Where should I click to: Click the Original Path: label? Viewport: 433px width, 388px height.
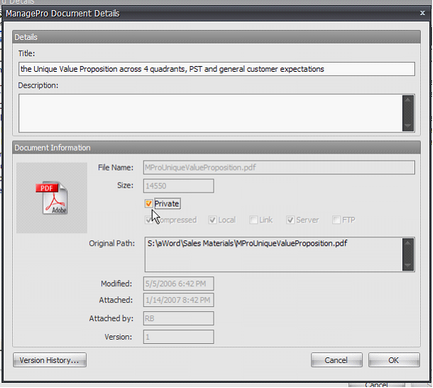point(112,243)
